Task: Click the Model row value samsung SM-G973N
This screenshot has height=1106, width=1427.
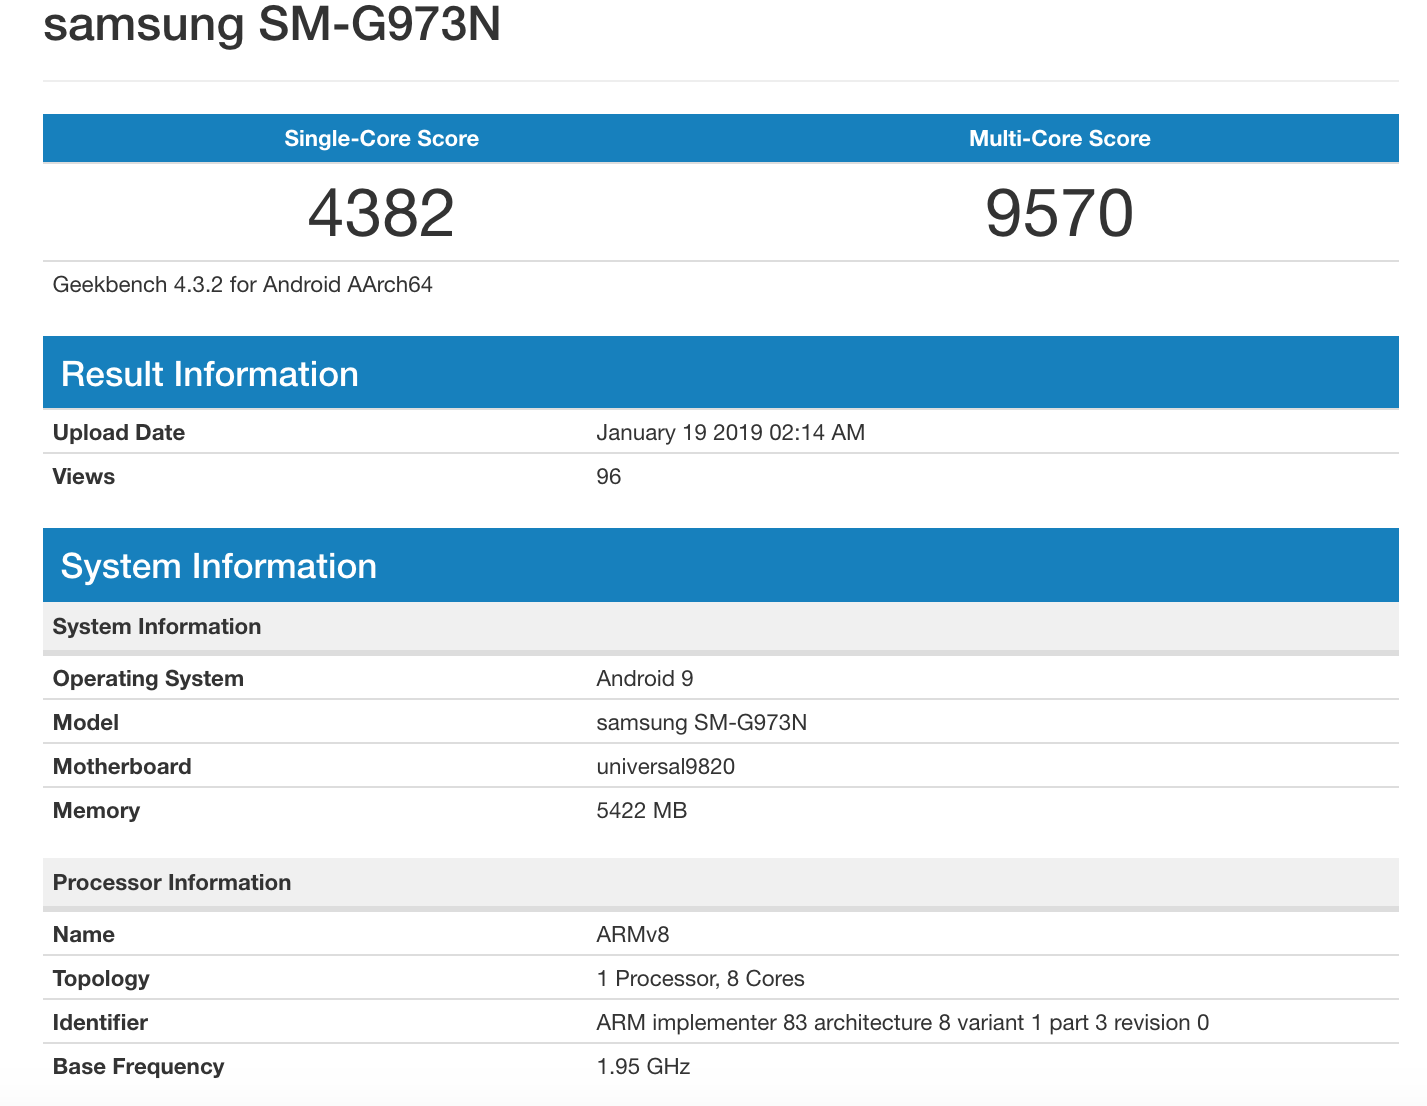Action: coord(701,723)
